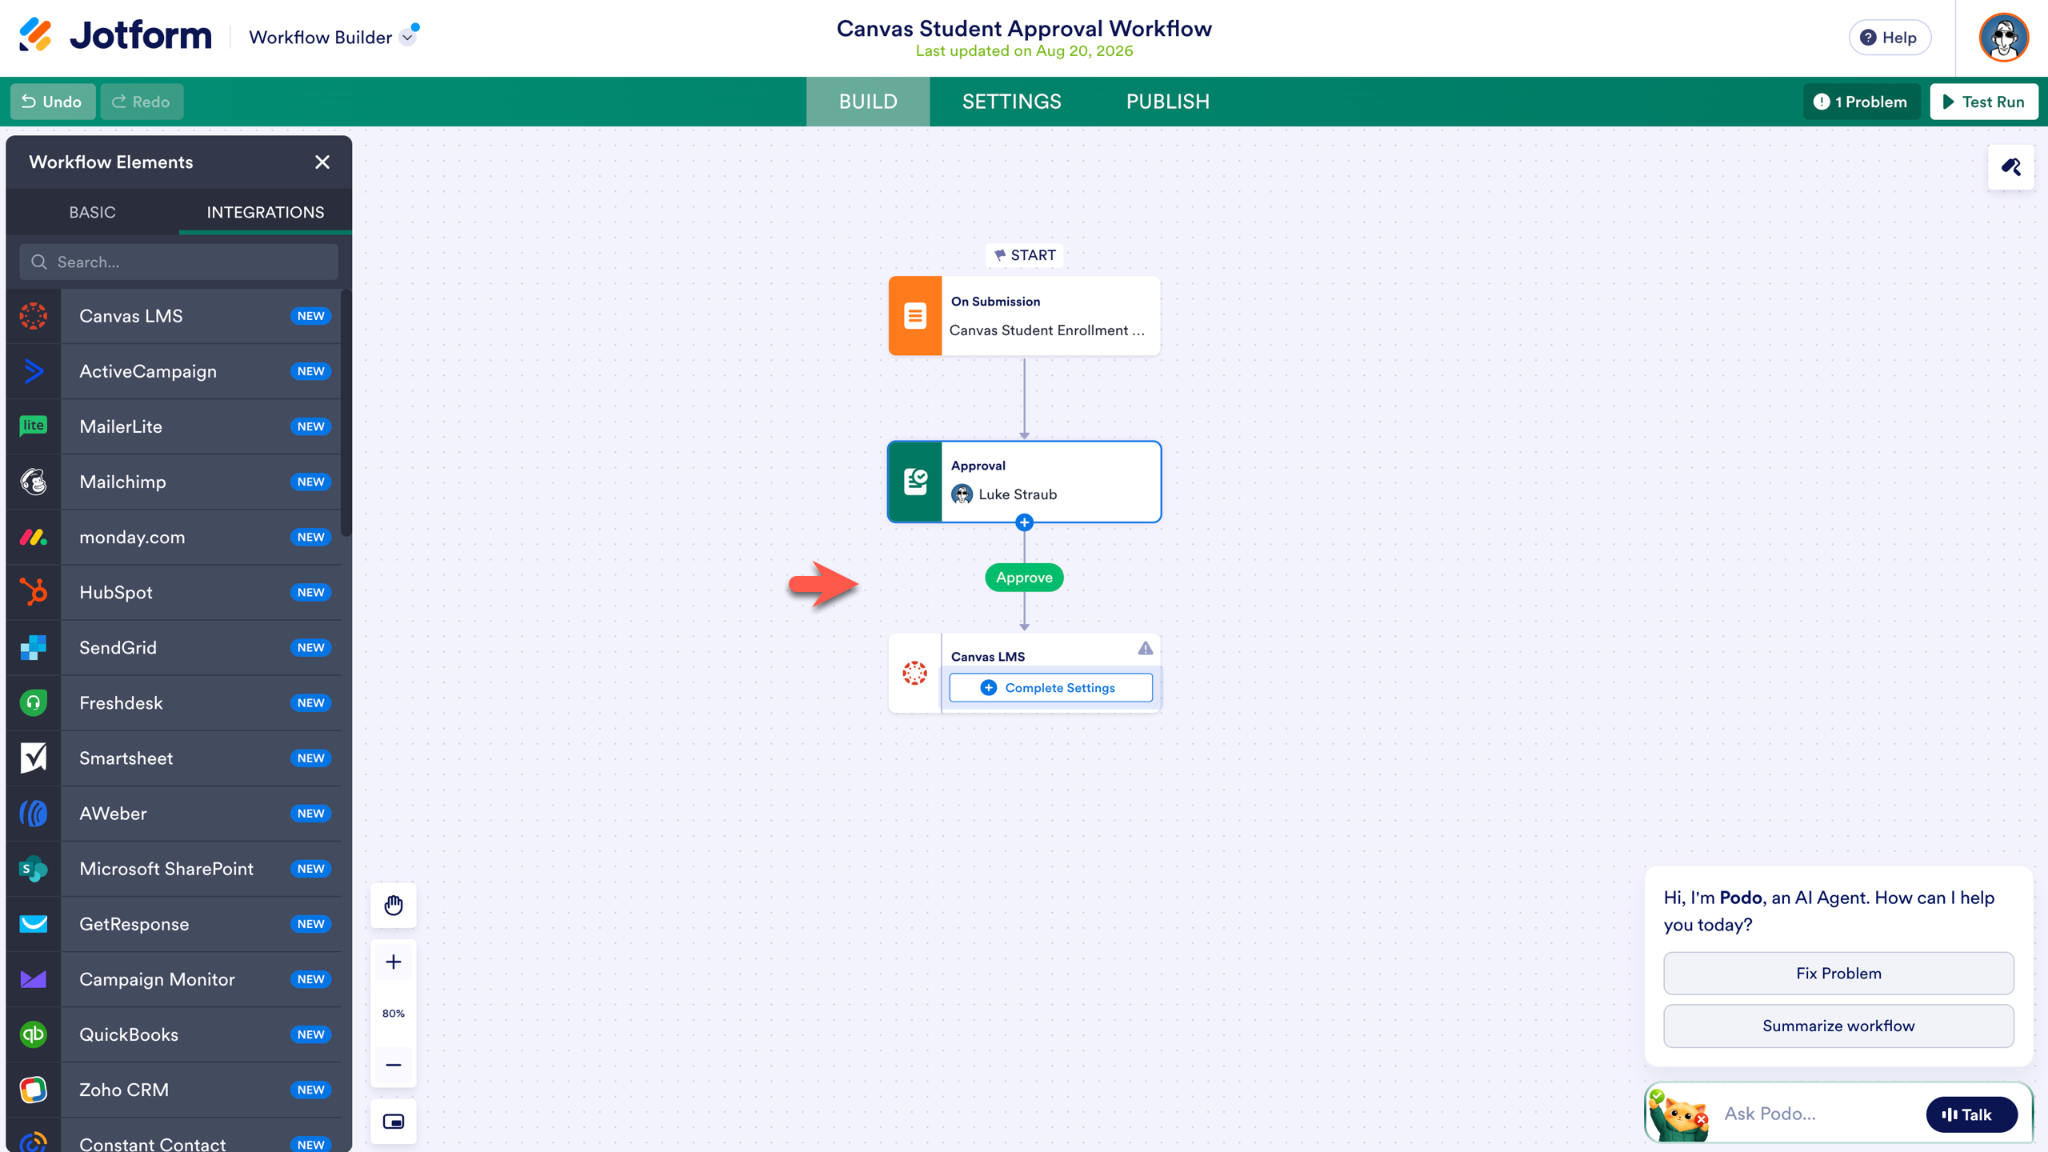Click the Approval node's green icon
The height and width of the screenshot is (1152, 2048).
click(x=915, y=482)
